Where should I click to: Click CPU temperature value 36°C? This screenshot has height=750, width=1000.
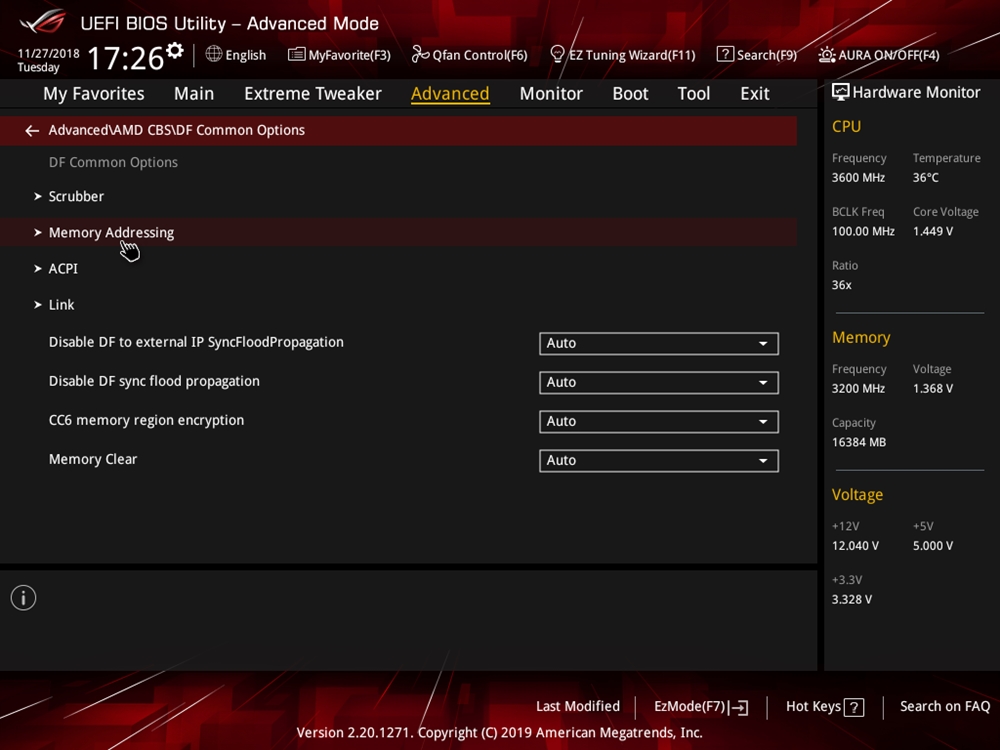tap(925, 178)
